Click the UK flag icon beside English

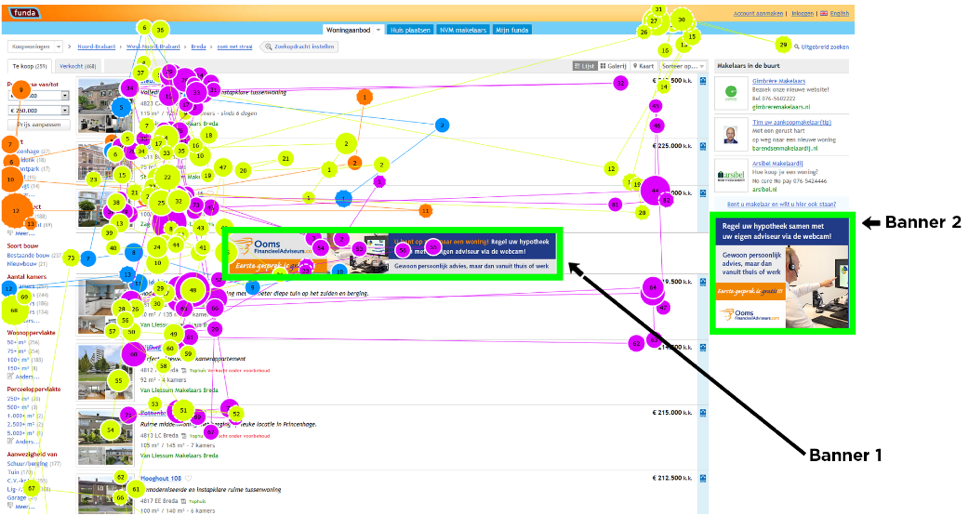point(823,14)
